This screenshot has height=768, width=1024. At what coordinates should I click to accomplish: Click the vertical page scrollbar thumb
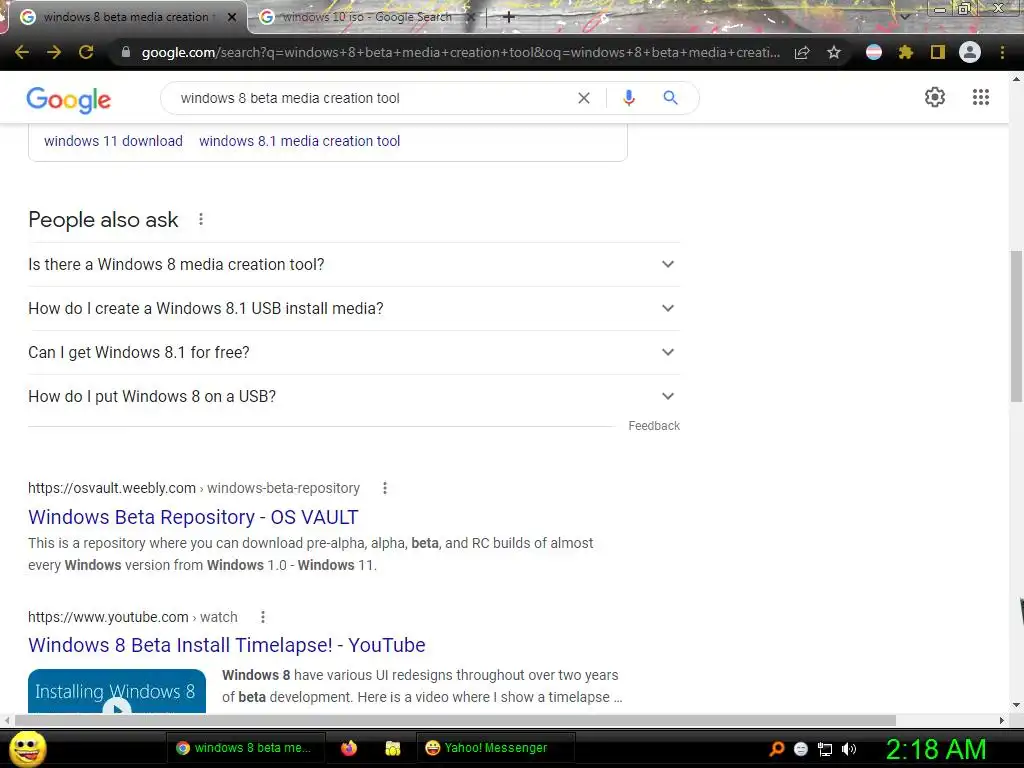point(1016,327)
